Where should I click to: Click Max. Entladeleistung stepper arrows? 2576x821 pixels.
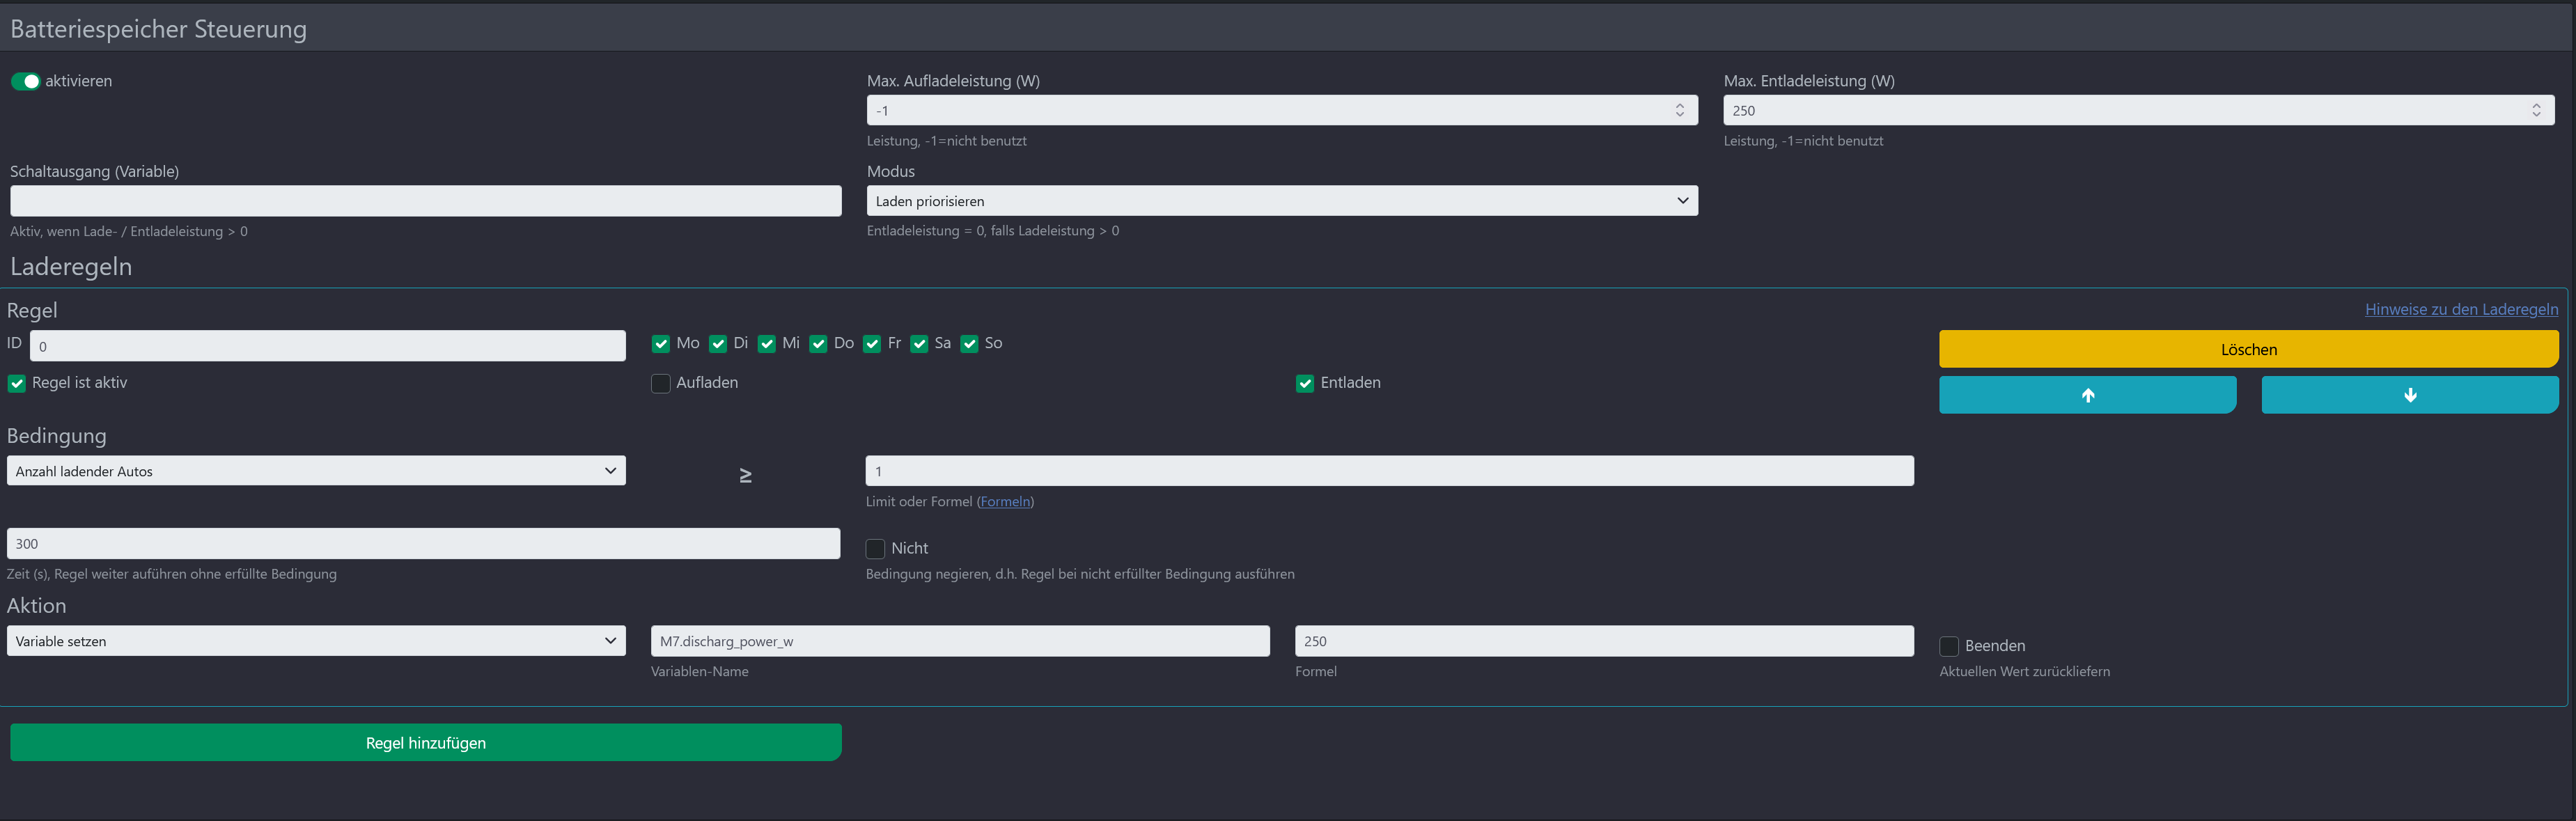2536,110
